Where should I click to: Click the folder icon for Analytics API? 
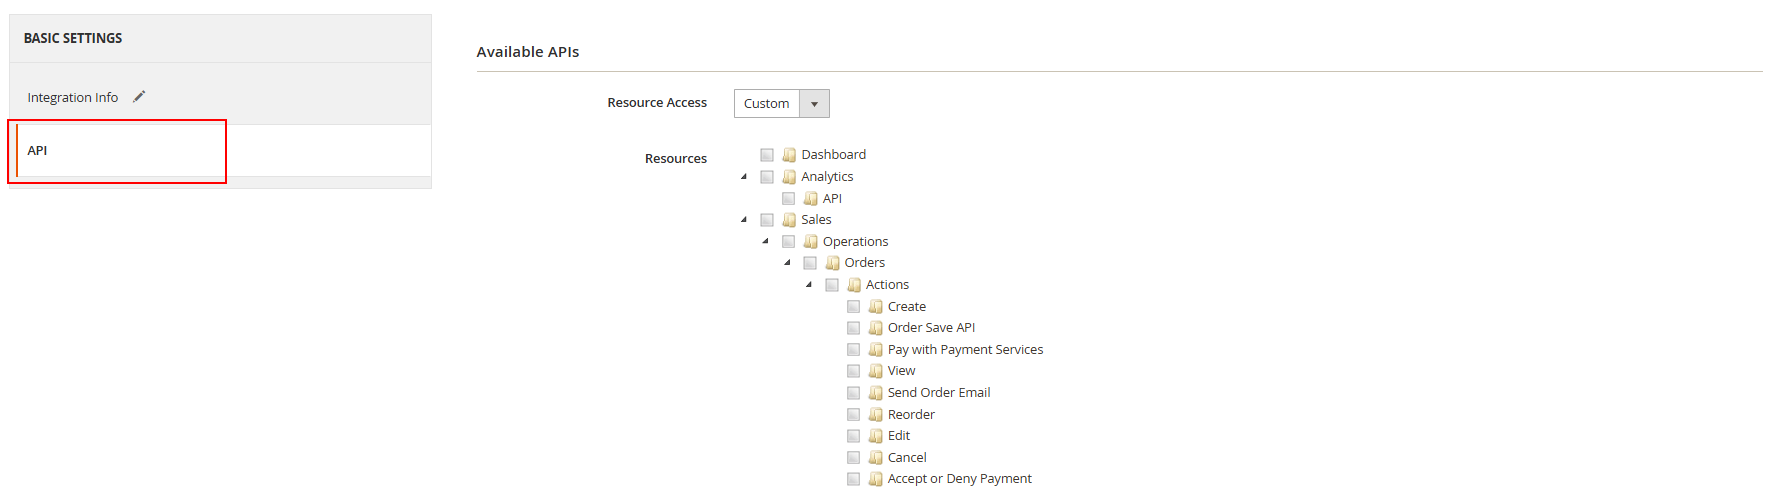[811, 198]
